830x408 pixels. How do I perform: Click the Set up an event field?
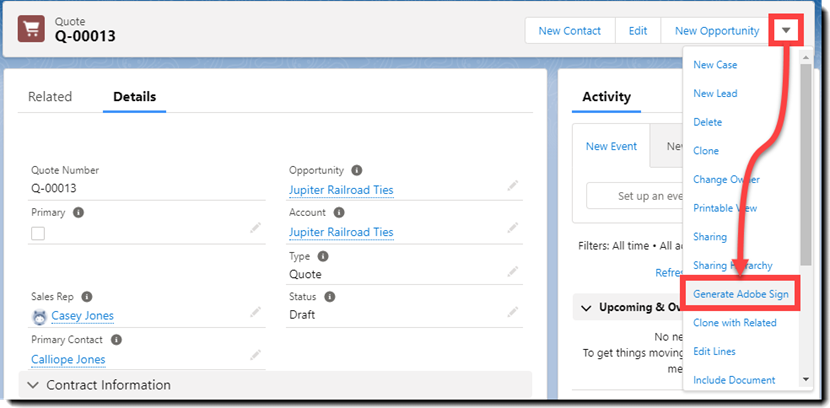[635, 196]
